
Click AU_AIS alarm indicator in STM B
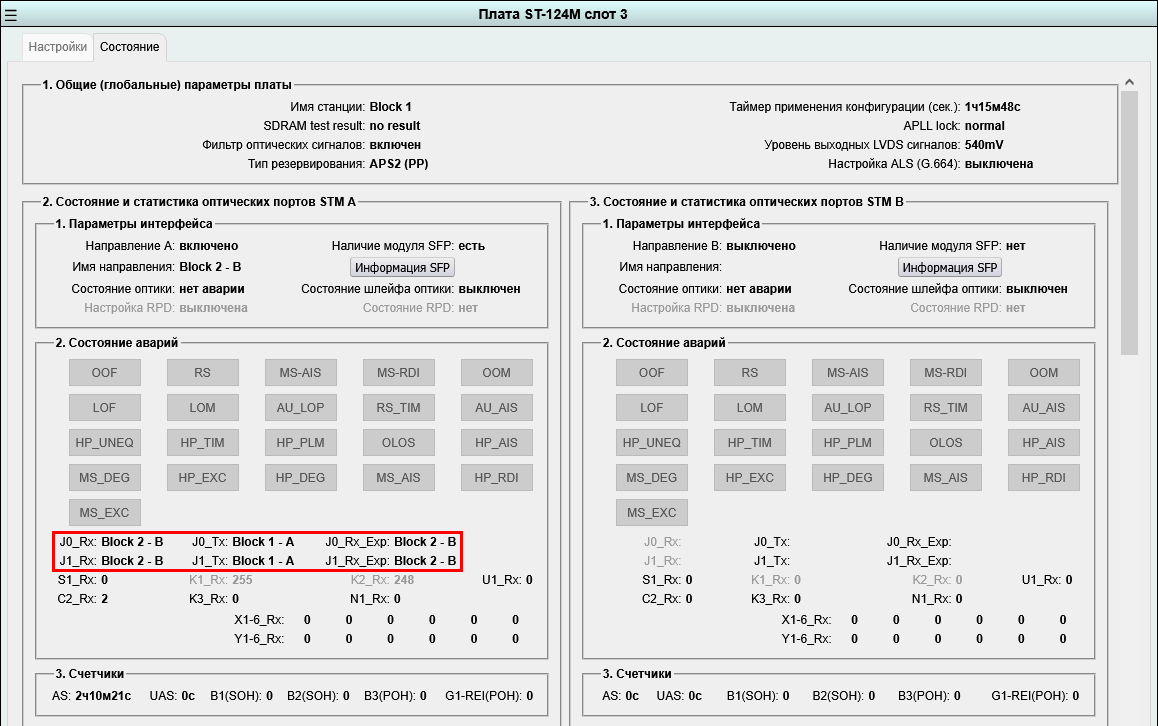pyautogui.click(x=1044, y=408)
